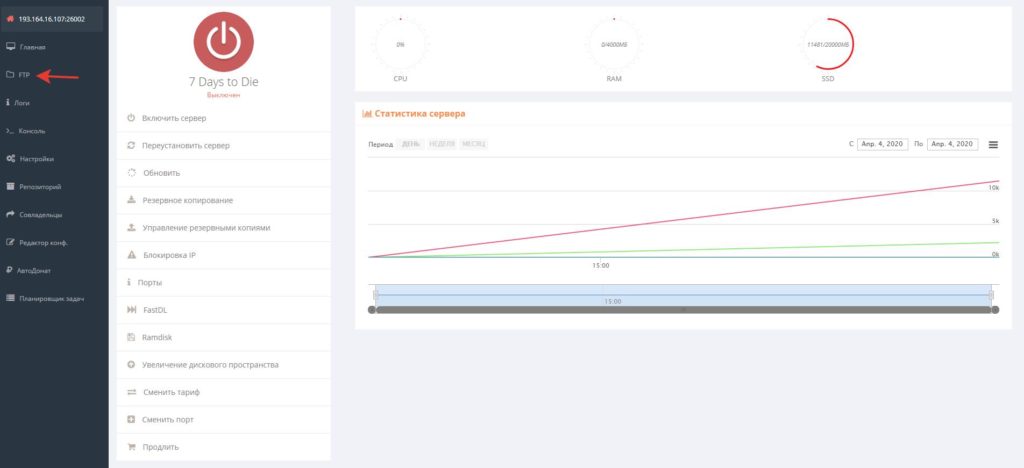Screen dimensions: 1024x468
Task: Click the share arrow icon next to Совладельцы
Action: tap(10, 214)
